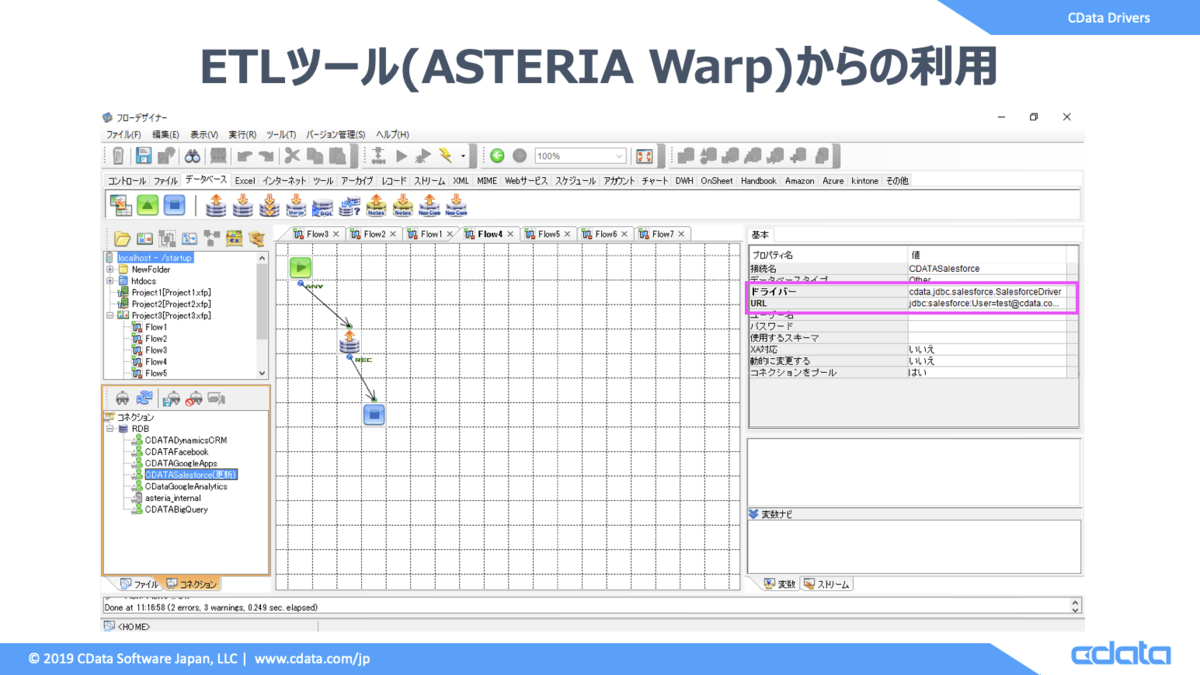The width and height of the screenshot is (1200, 675).
Task: Close the Flow1 tab
Action: [451, 234]
